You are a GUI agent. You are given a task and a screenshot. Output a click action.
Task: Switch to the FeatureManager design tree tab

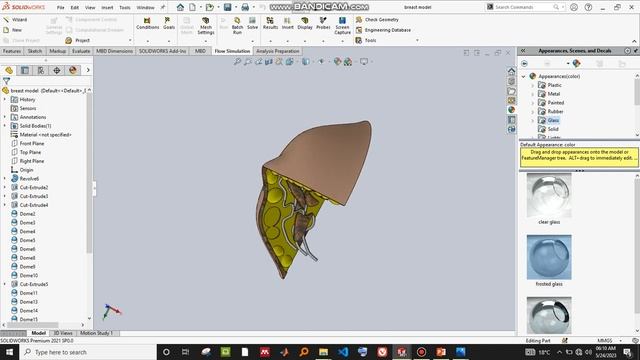coord(9,70)
